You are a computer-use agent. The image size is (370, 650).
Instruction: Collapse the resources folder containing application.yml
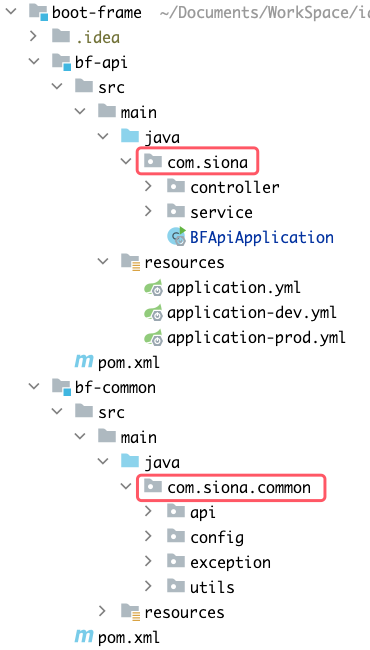click(102, 262)
